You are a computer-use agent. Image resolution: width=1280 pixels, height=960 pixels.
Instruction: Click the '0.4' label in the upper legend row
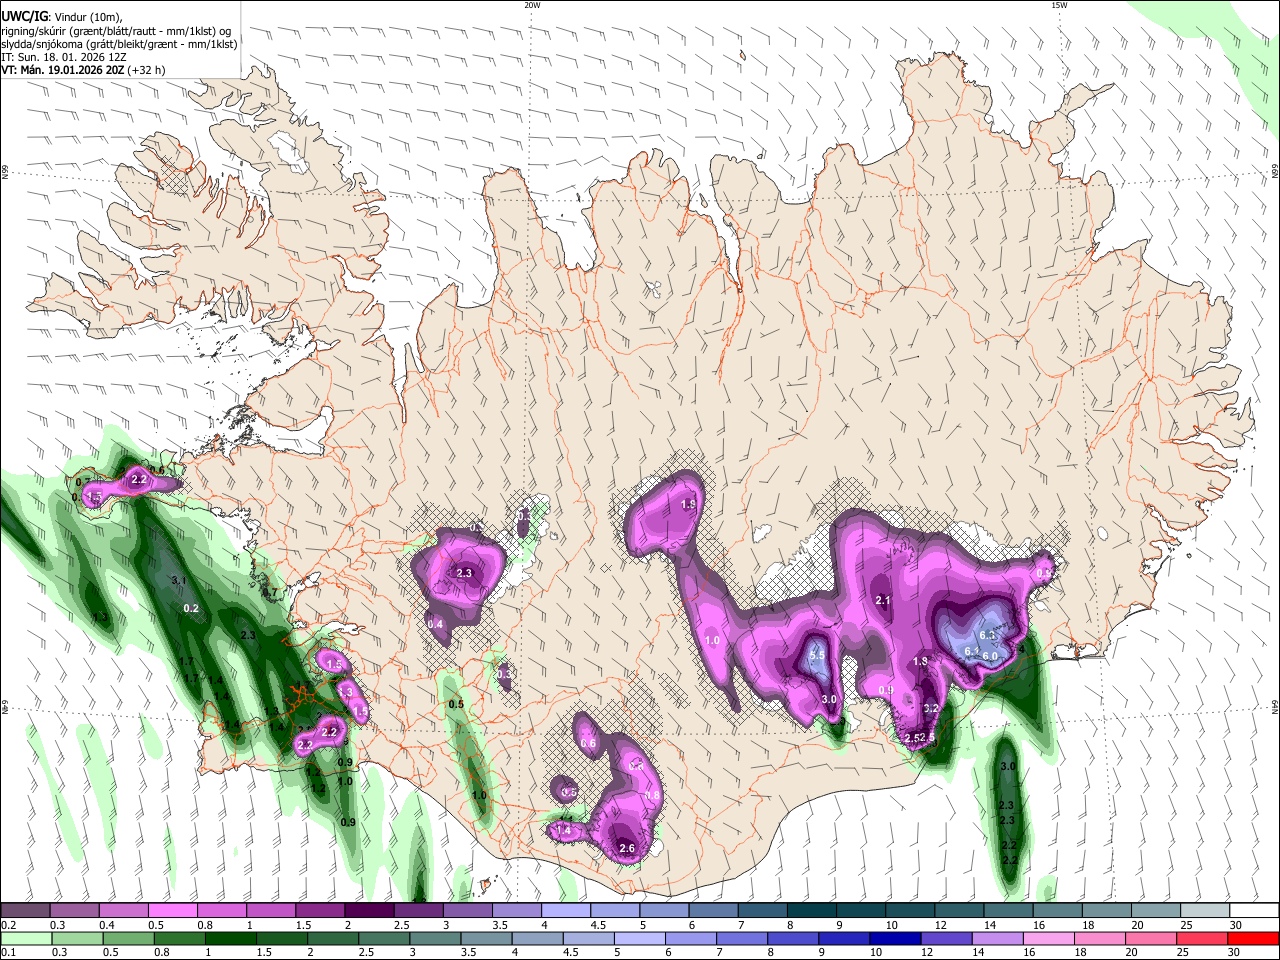(x=107, y=926)
